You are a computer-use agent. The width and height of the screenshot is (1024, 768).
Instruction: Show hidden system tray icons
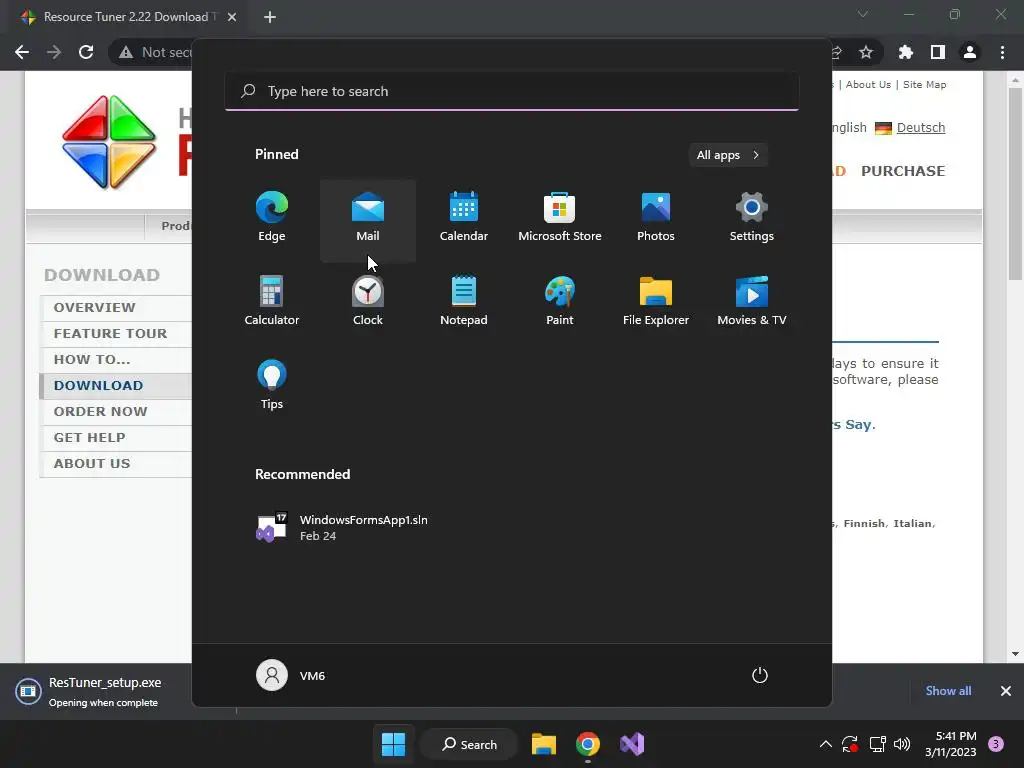click(x=825, y=744)
